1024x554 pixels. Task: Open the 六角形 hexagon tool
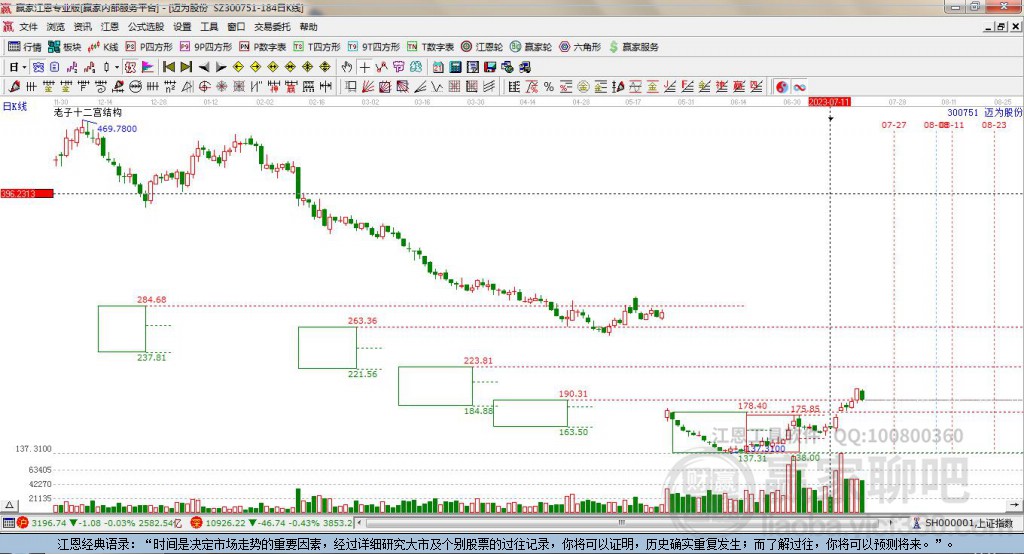pos(580,47)
